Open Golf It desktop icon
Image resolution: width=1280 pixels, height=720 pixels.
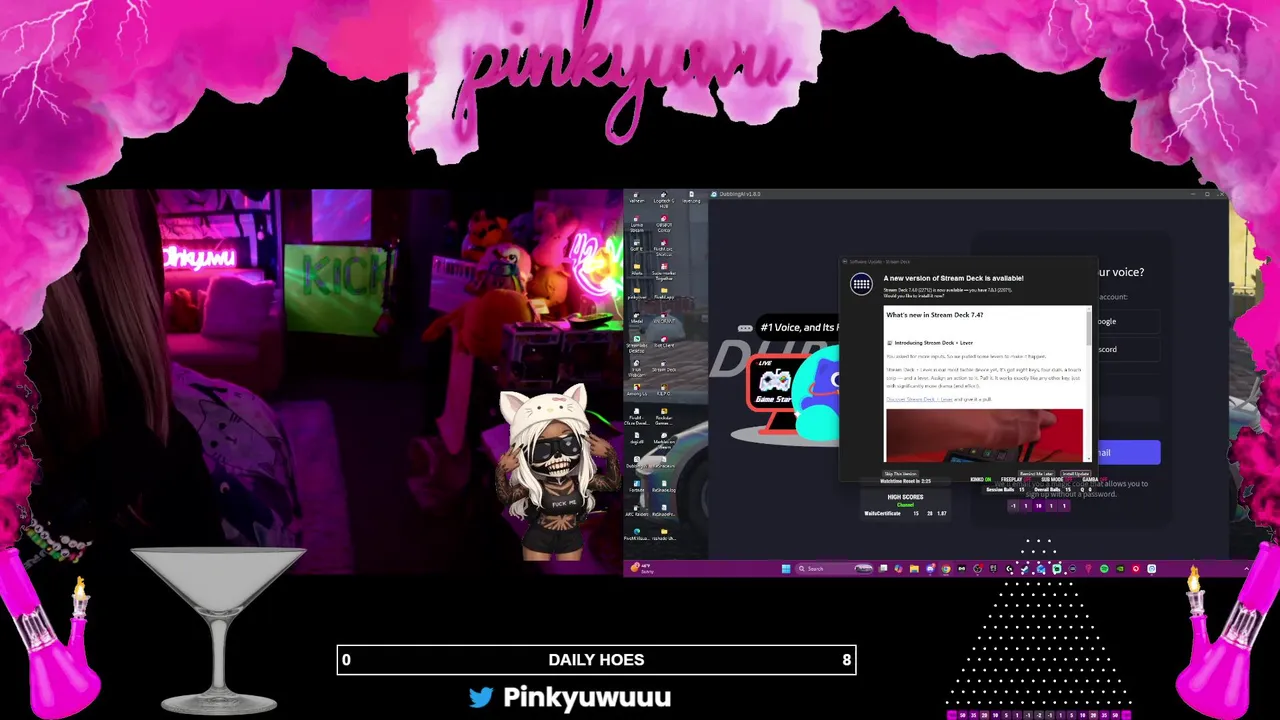pos(636,245)
